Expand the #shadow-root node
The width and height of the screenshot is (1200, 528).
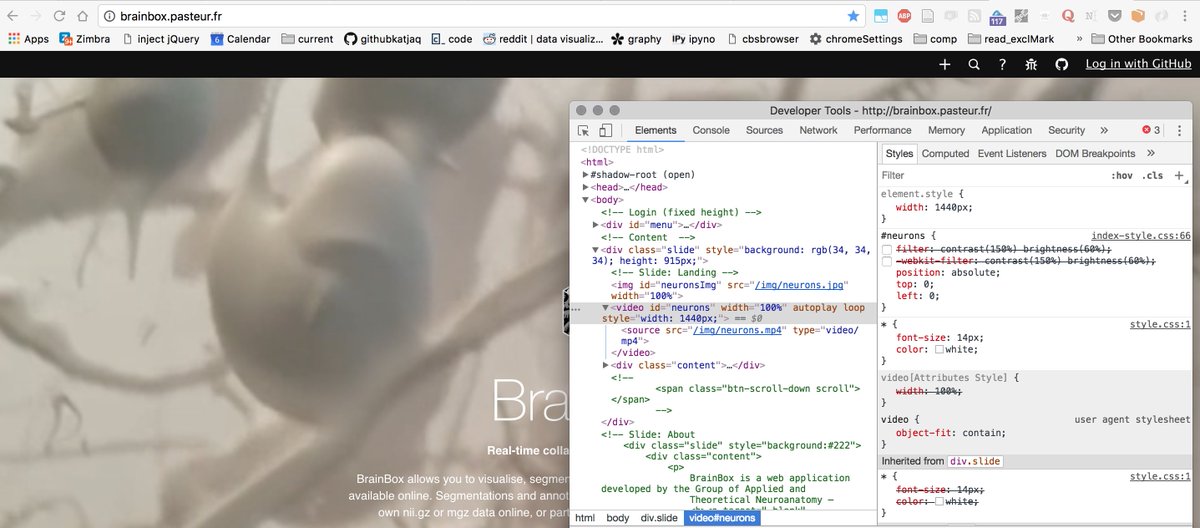point(586,174)
